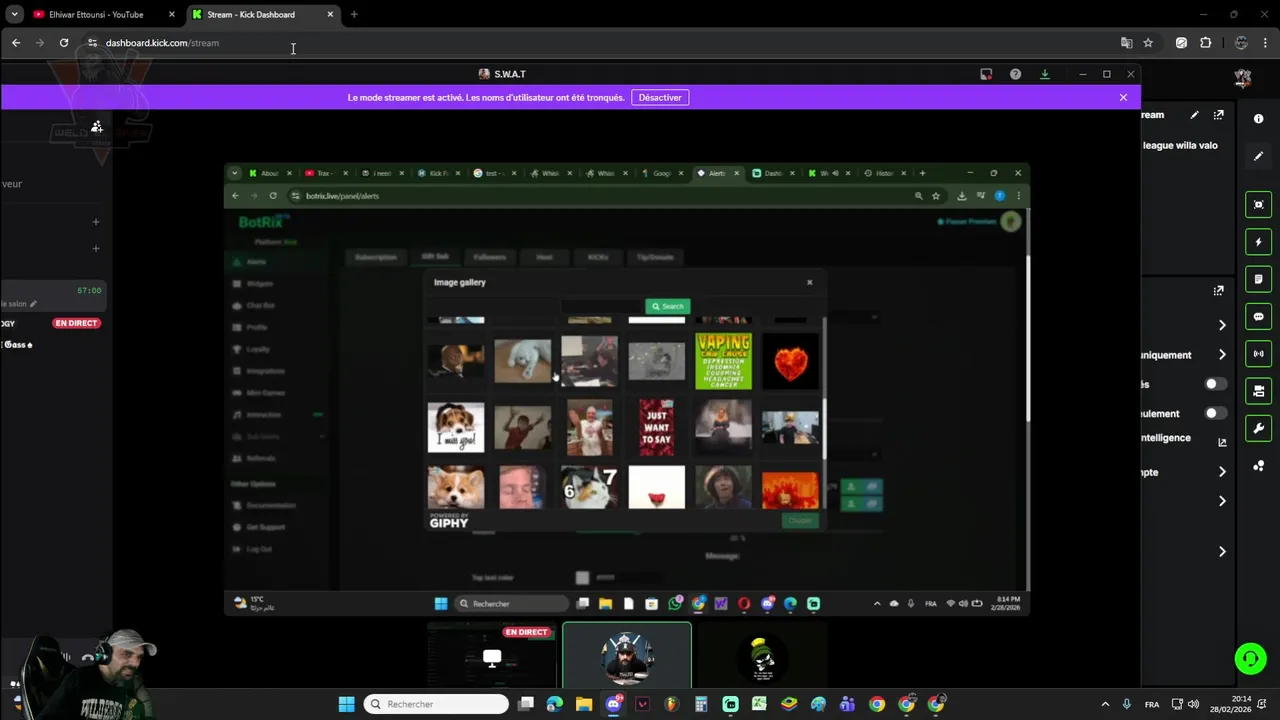Click the Discord screen-share popout icon
Image resolution: width=1280 pixels, height=720 pixels.
click(x=986, y=74)
